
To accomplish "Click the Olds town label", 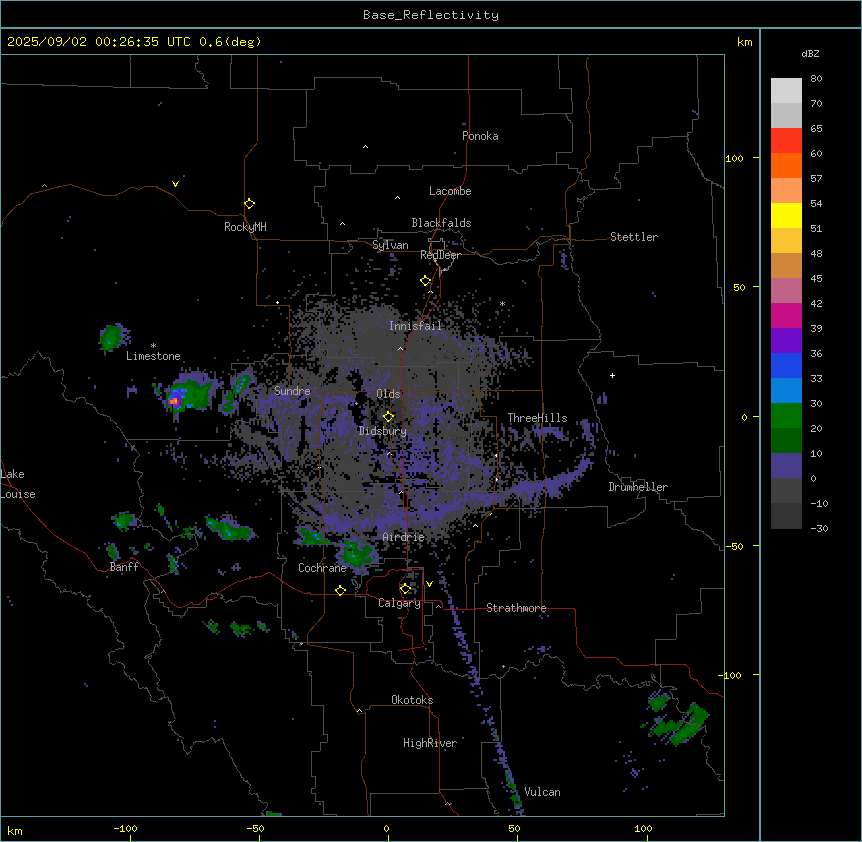I will (388, 394).
